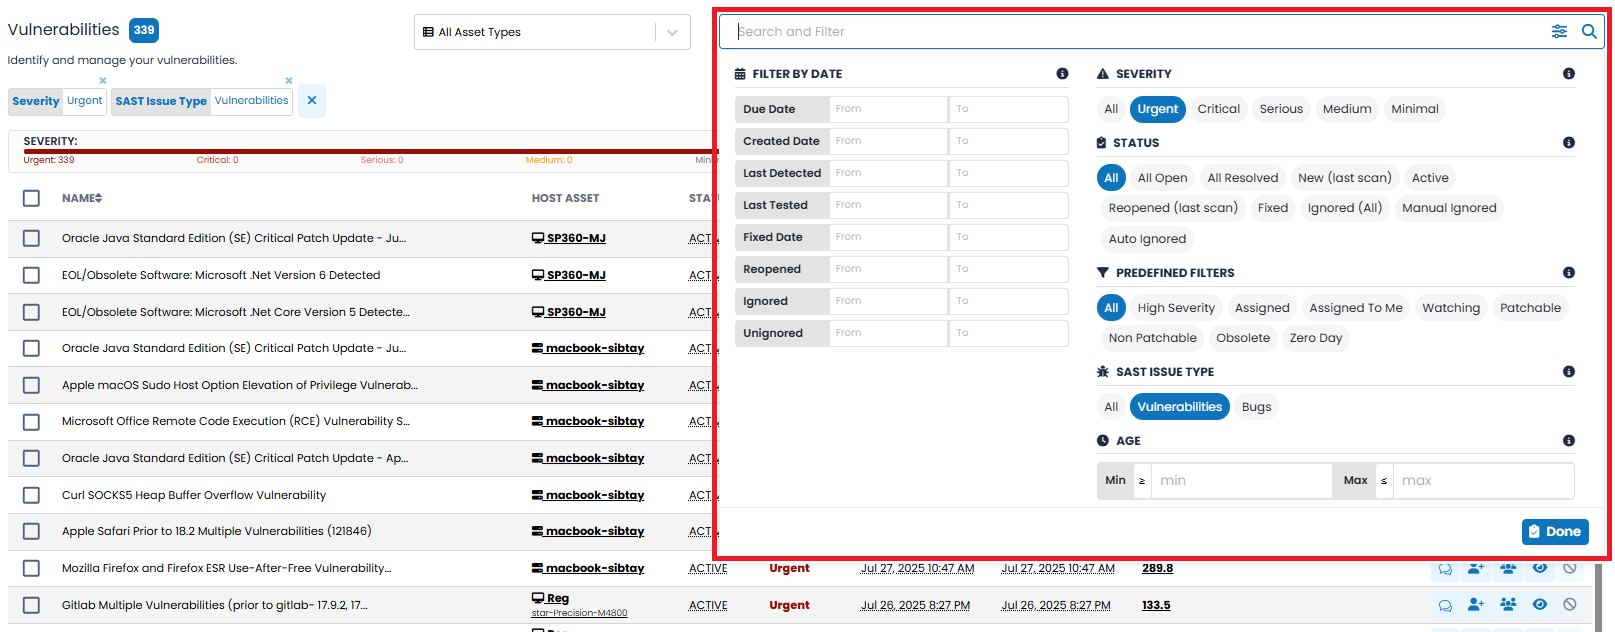1615x632 pixels.
Task: Check the Mozilla Firefox Use-After-Free row
Action: click(x=31, y=568)
